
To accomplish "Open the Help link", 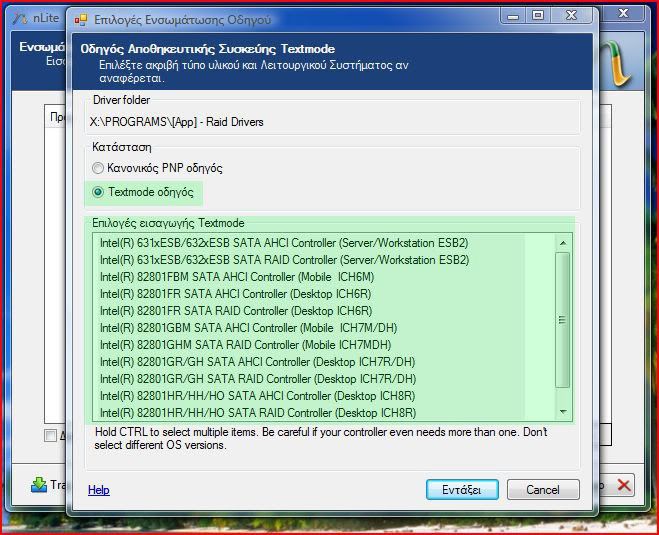I will coord(98,490).
